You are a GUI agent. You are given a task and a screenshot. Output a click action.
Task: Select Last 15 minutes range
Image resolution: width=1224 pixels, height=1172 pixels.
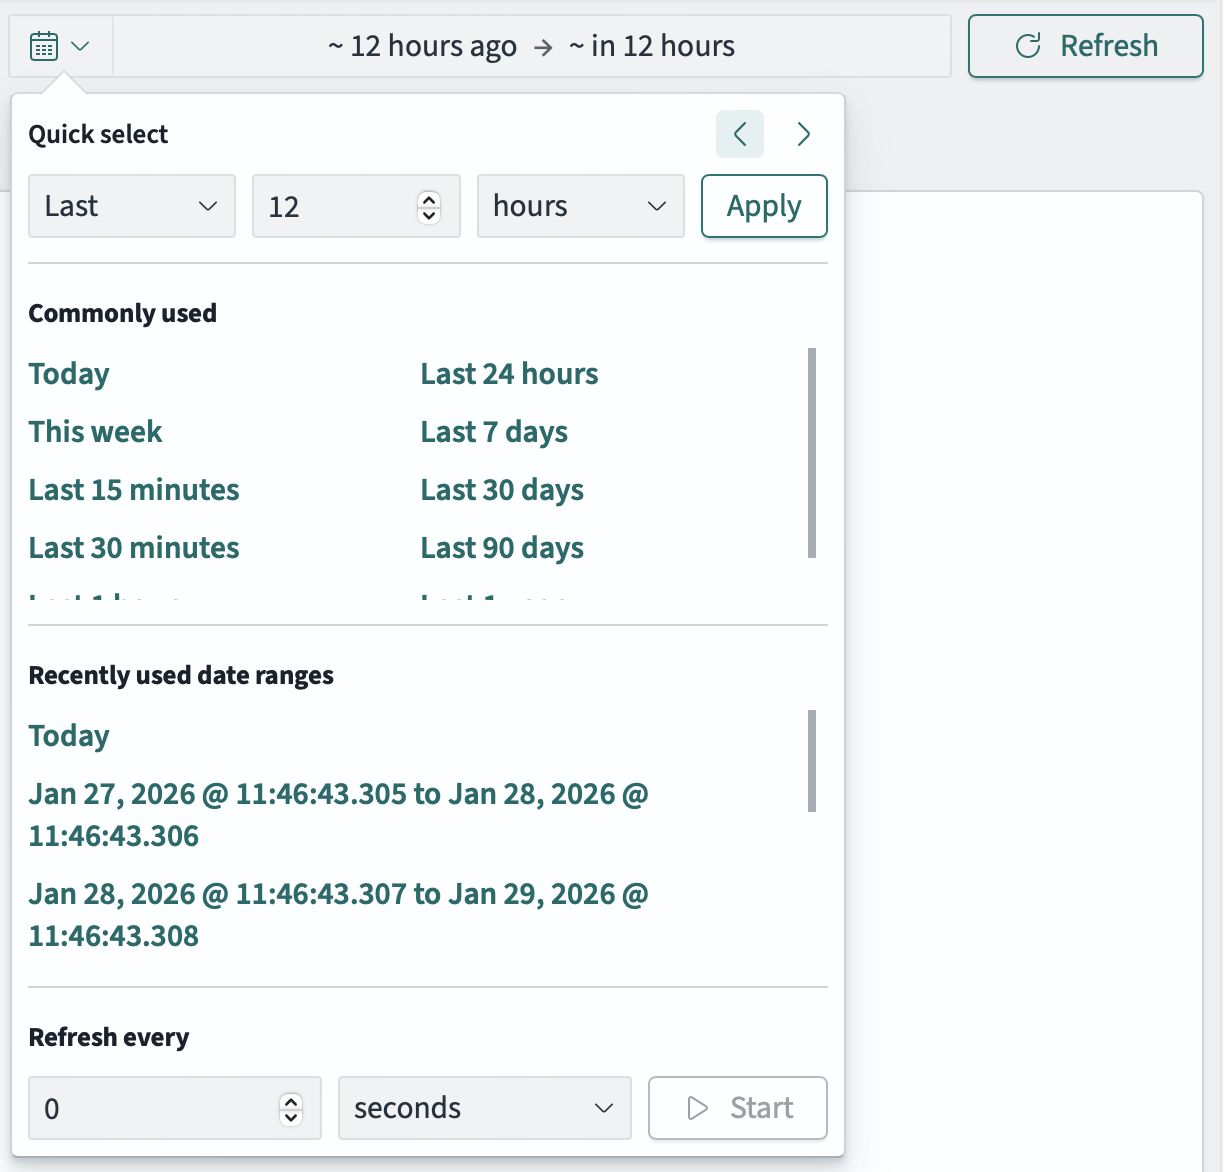(134, 490)
